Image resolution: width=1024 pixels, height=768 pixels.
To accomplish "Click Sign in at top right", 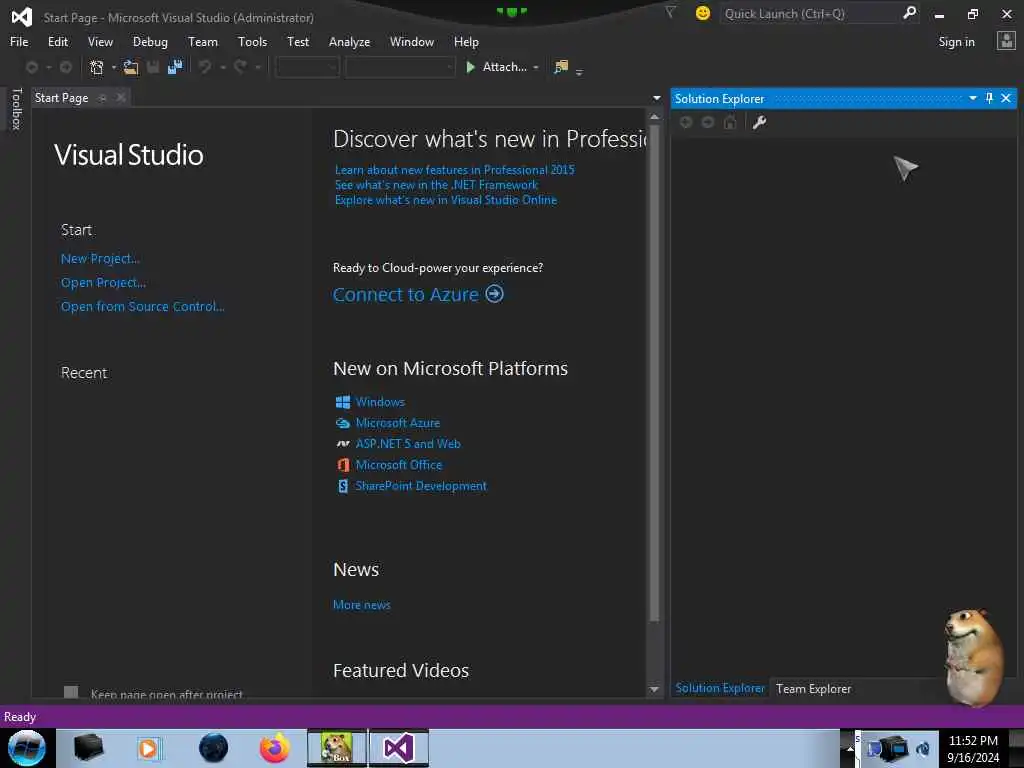I will click(956, 42).
